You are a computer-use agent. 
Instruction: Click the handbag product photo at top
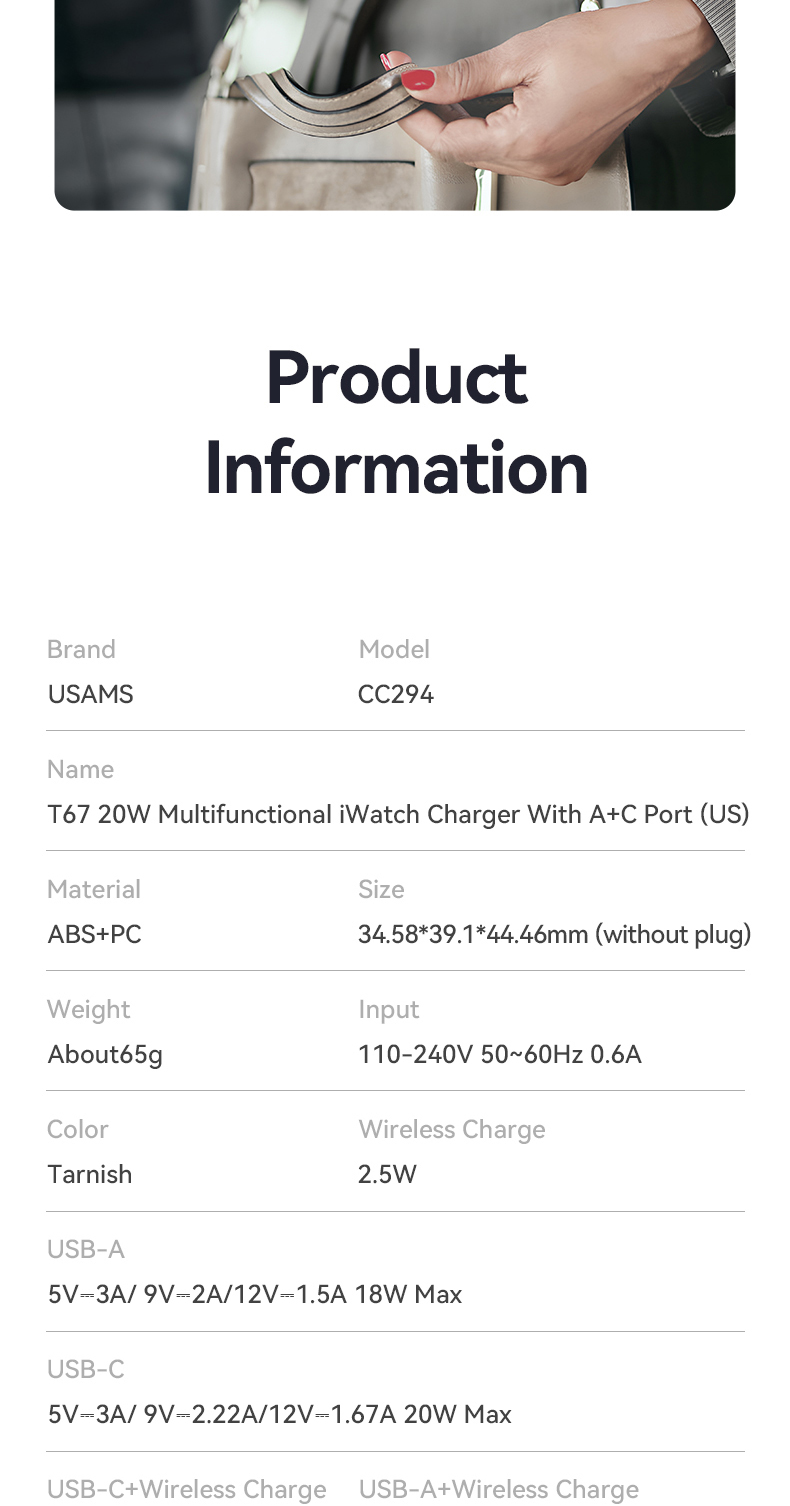coord(395,105)
